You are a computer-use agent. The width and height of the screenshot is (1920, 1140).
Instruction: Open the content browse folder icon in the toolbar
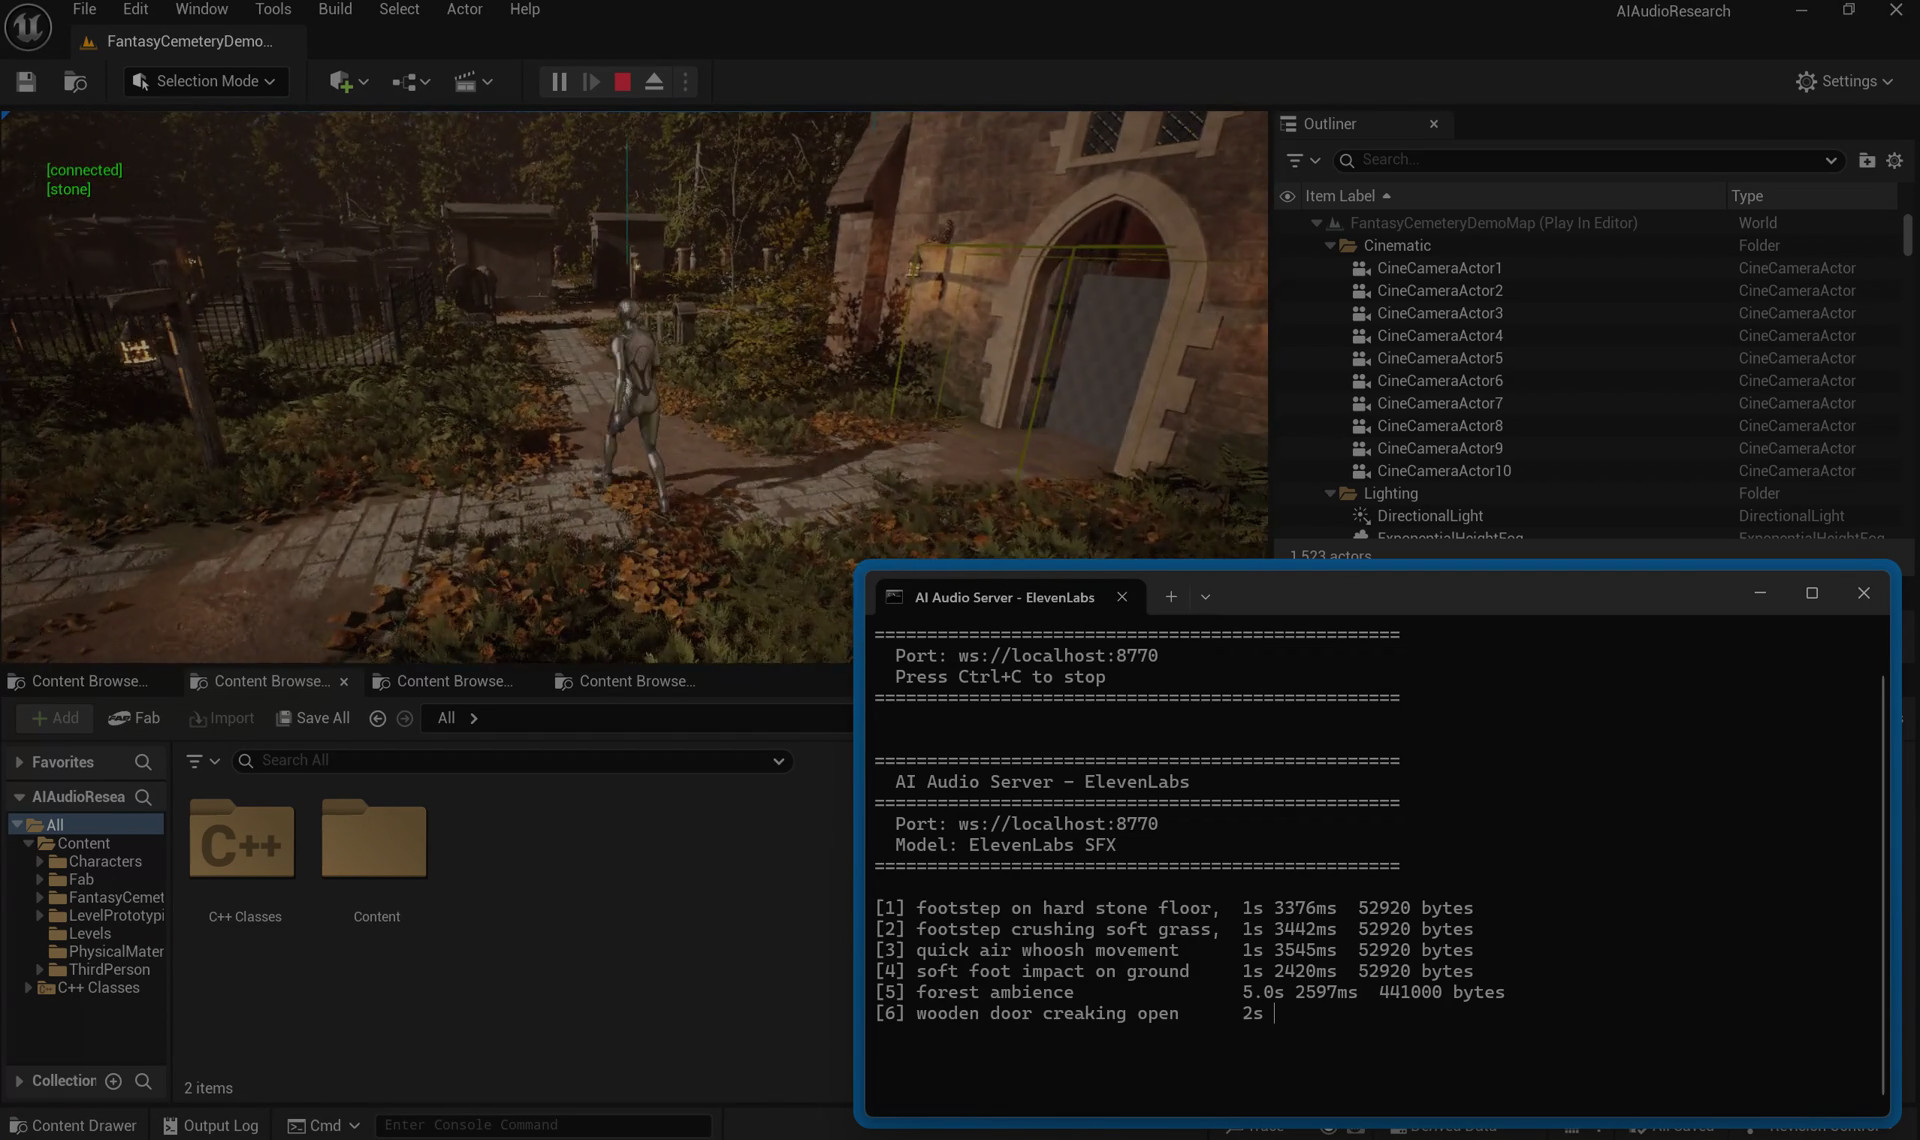pyautogui.click(x=75, y=82)
